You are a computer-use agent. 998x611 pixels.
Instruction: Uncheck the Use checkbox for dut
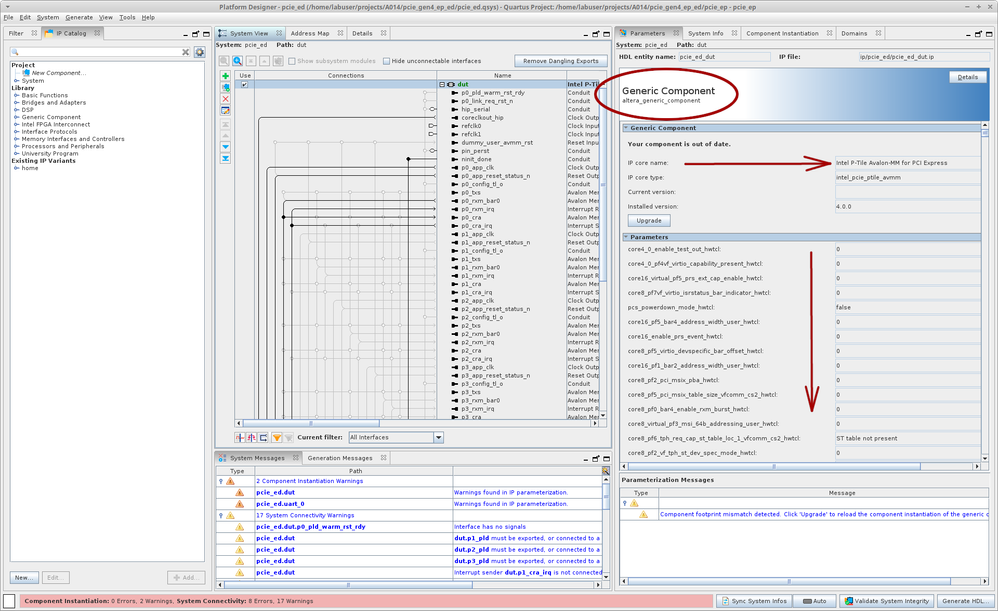tap(244, 85)
